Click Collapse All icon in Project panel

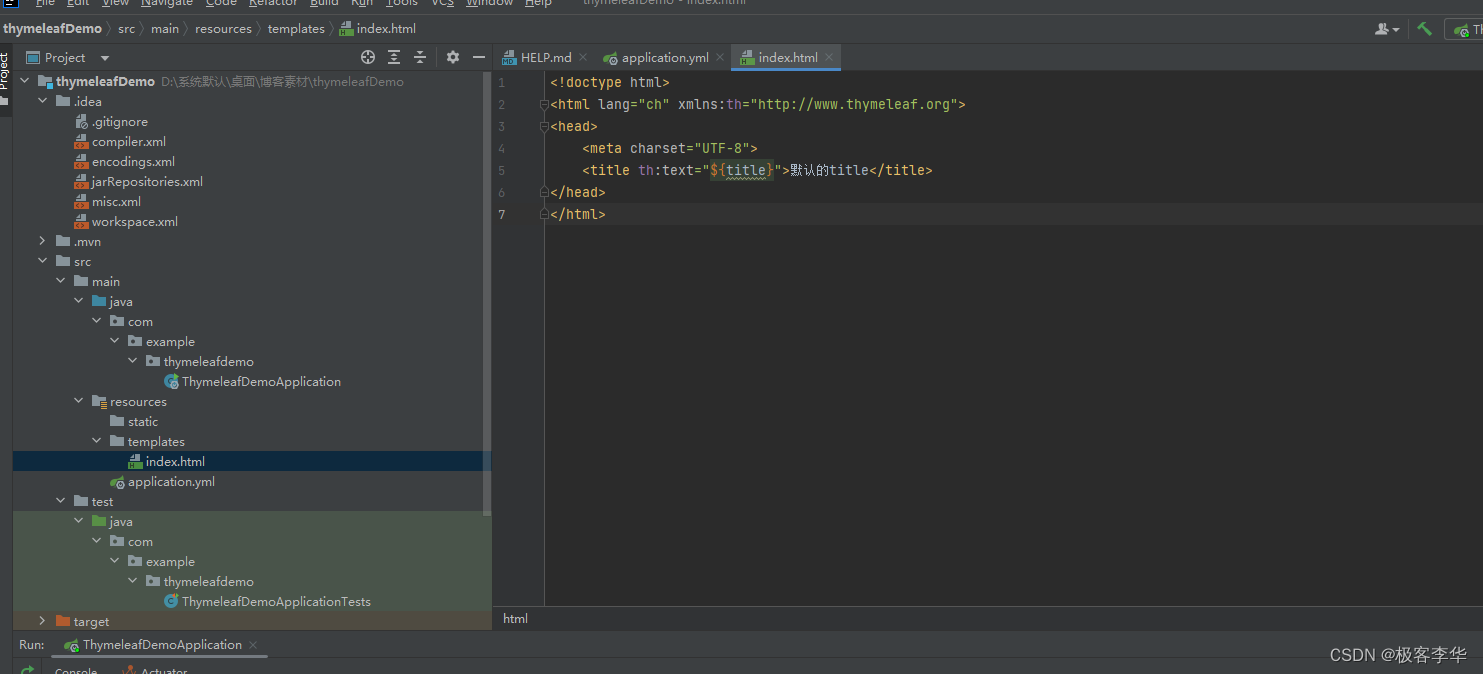coord(420,58)
